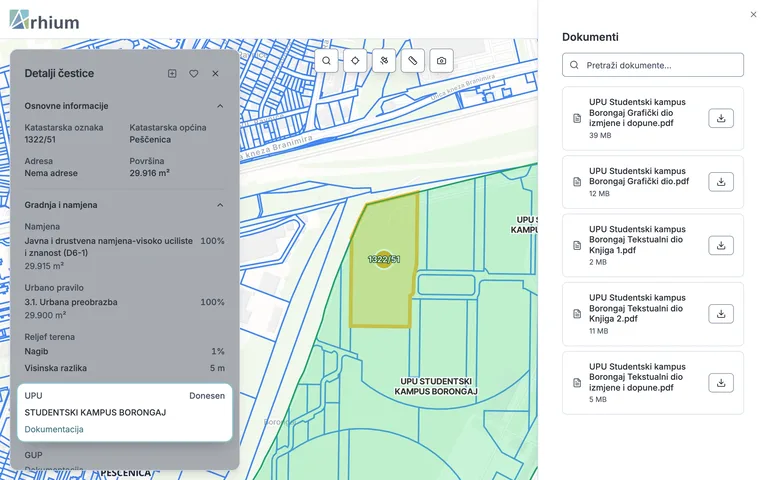
Task: Collapse the Osnovne informacije section
Action: coord(220,106)
